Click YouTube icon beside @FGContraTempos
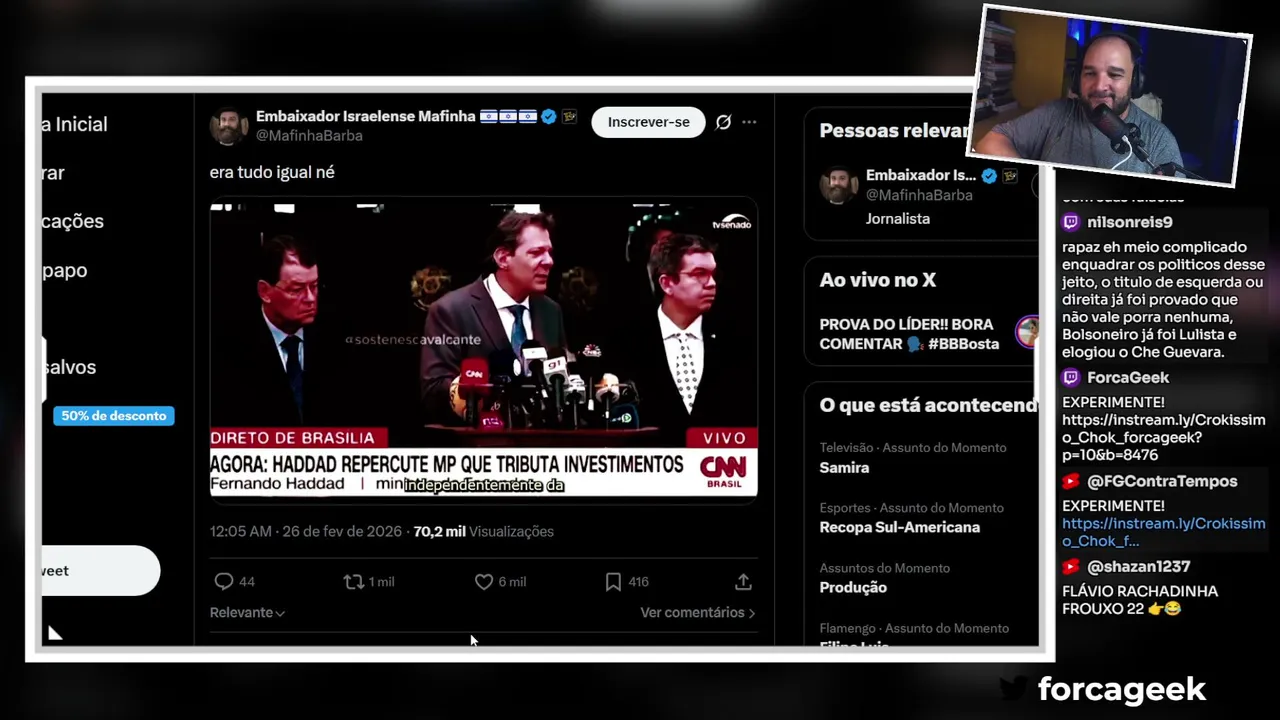Image resolution: width=1280 pixels, height=720 pixels. tap(1071, 481)
